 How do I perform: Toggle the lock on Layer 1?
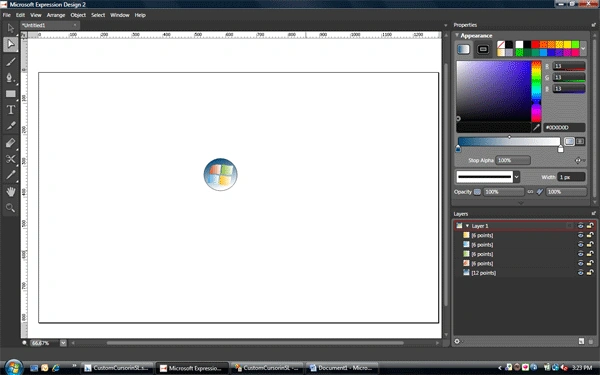[x=590, y=226]
